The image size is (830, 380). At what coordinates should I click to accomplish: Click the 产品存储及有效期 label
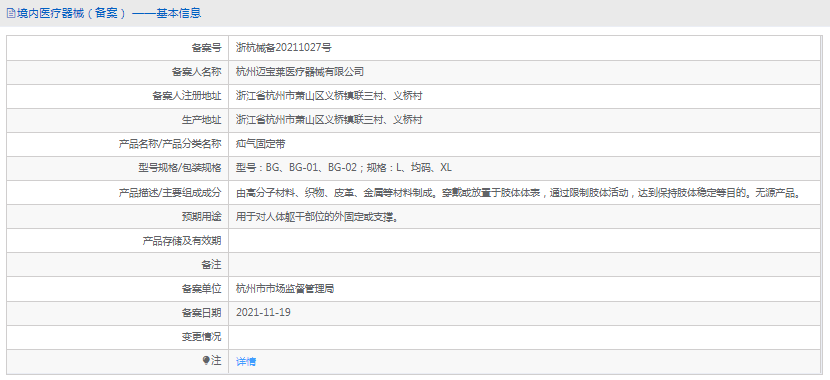pyautogui.click(x=182, y=241)
